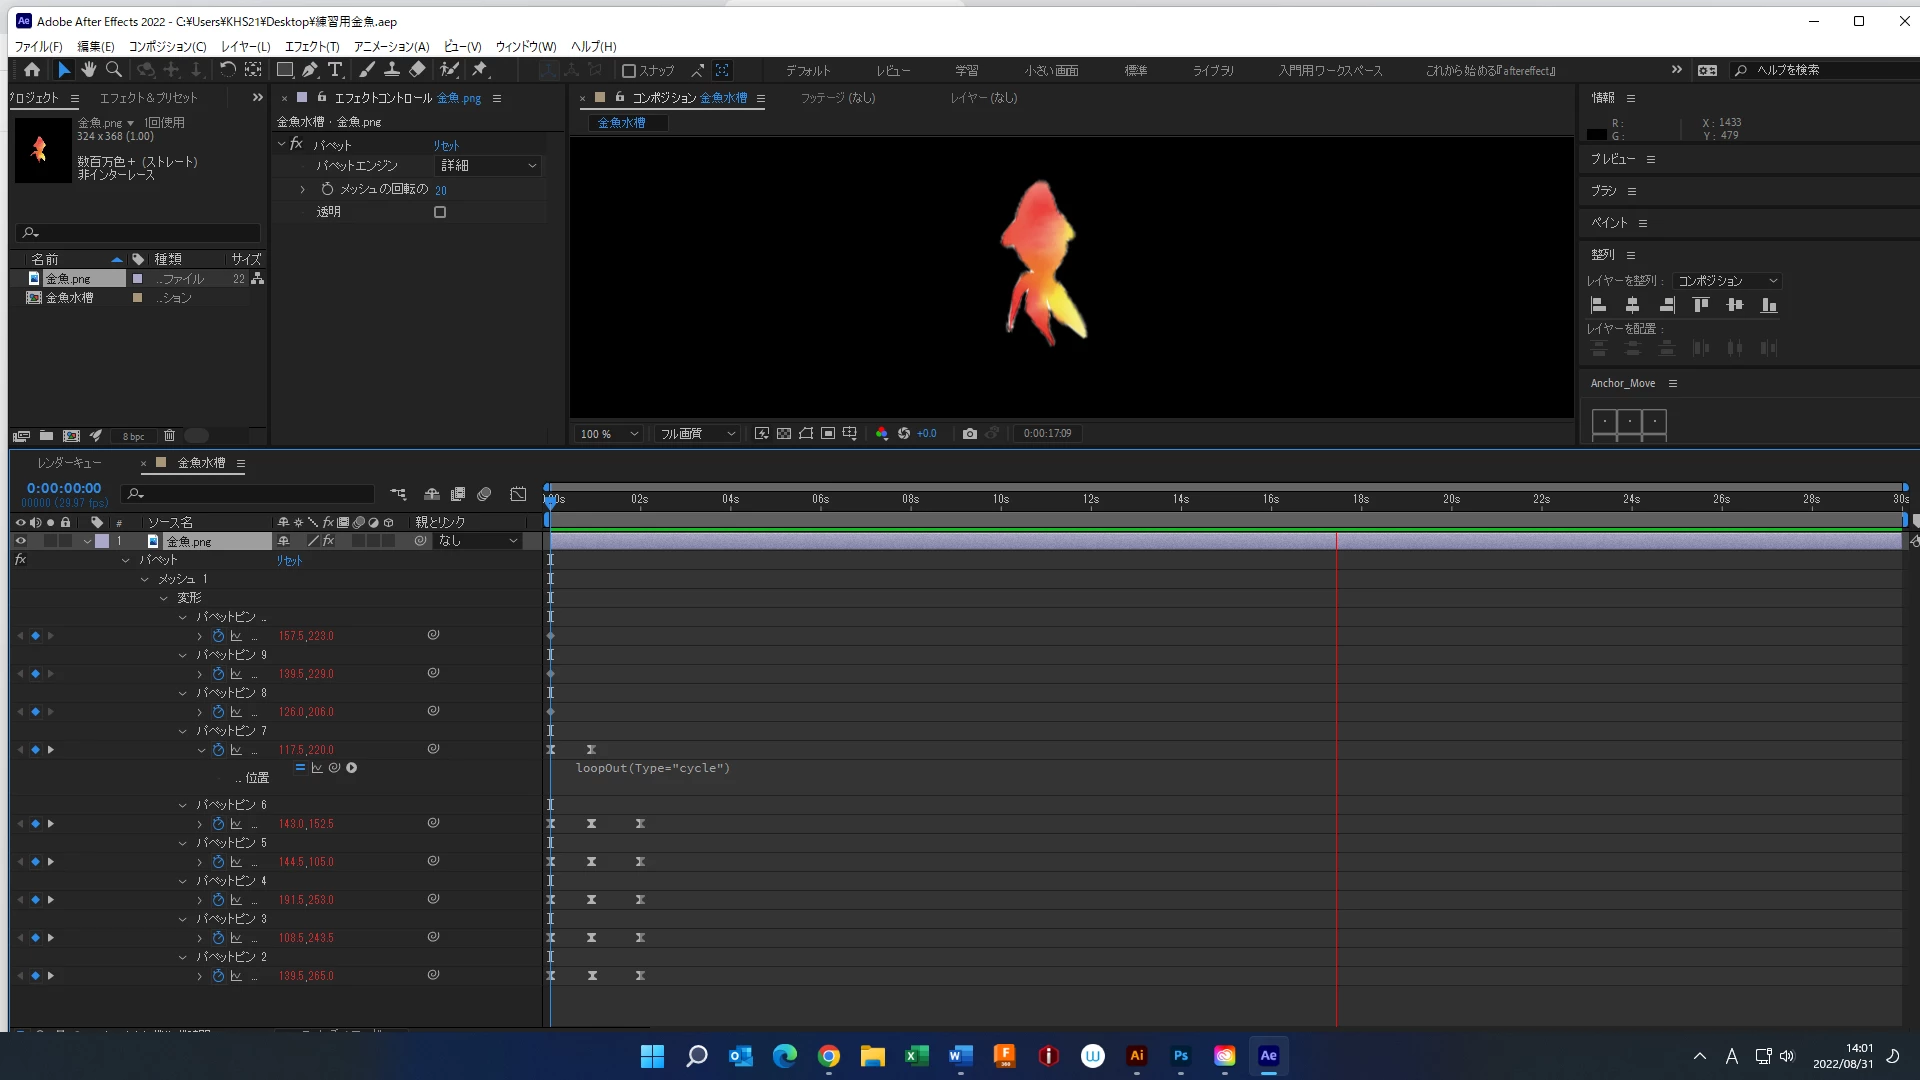Toggle the スナップ snapping checkbox
Viewport: 1920px width, 1080px height.
tap(629, 71)
